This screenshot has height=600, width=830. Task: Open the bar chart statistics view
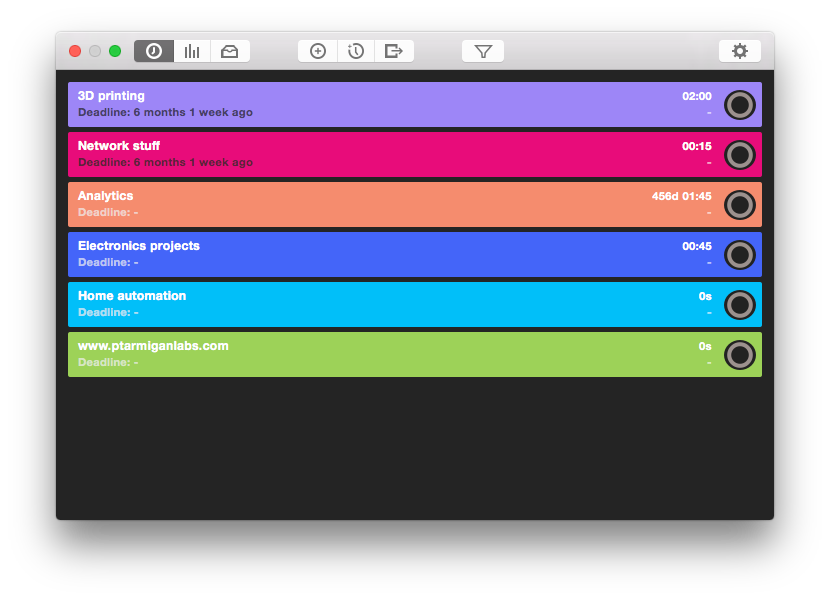[x=192, y=51]
